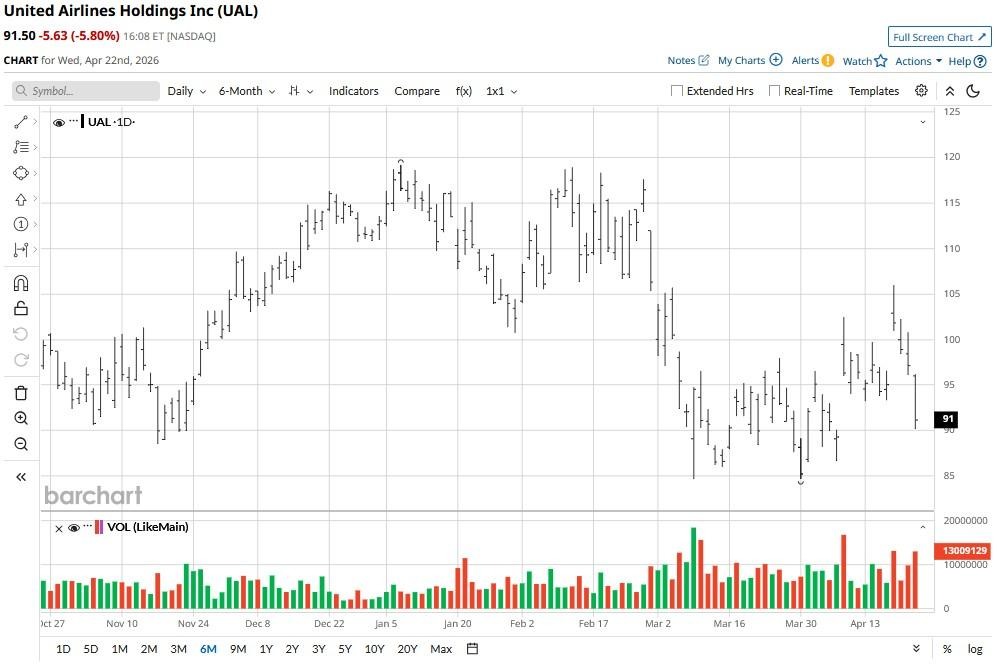Select the 1D time range

pyautogui.click(x=63, y=648)
